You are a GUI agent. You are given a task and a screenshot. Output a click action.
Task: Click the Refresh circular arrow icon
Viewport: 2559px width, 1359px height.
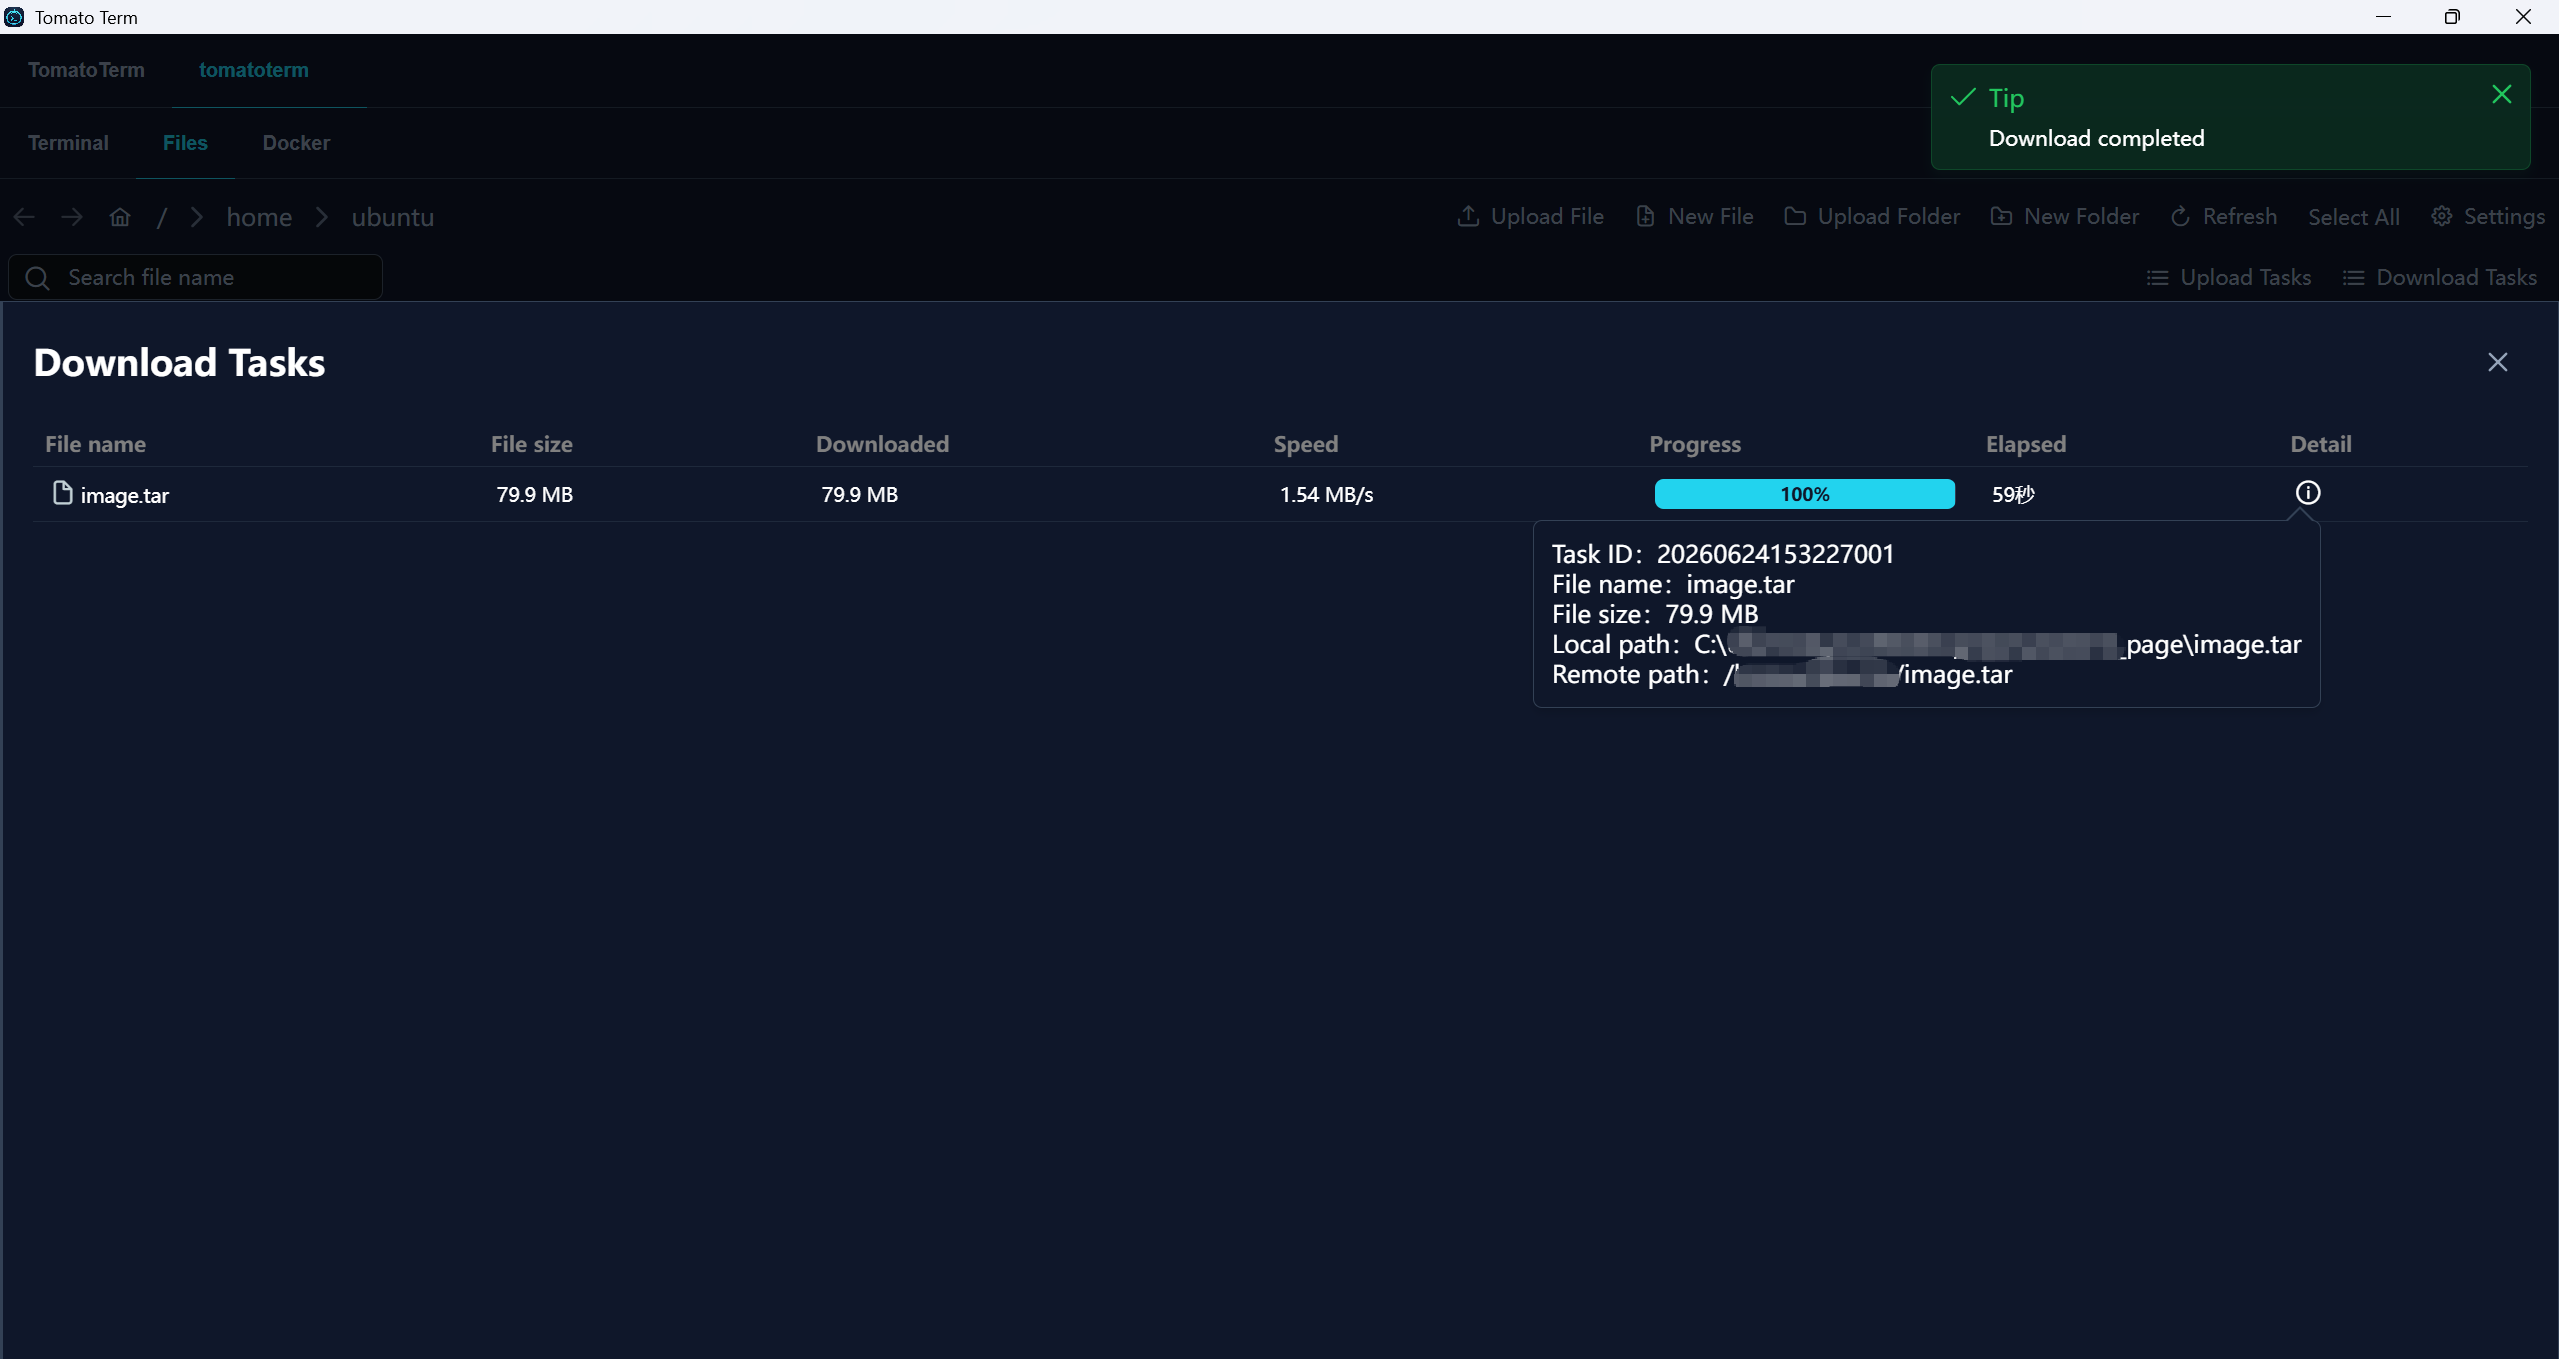click(x=2180, y=216)
